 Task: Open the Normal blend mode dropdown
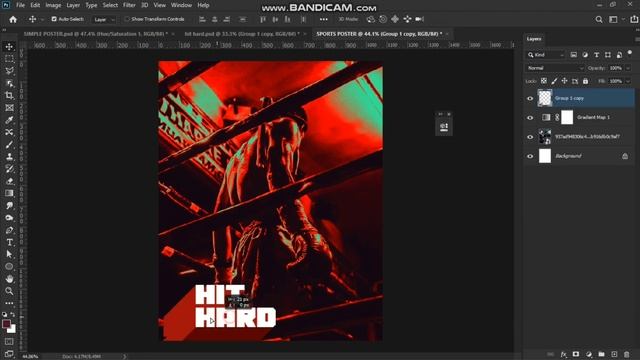556,68
